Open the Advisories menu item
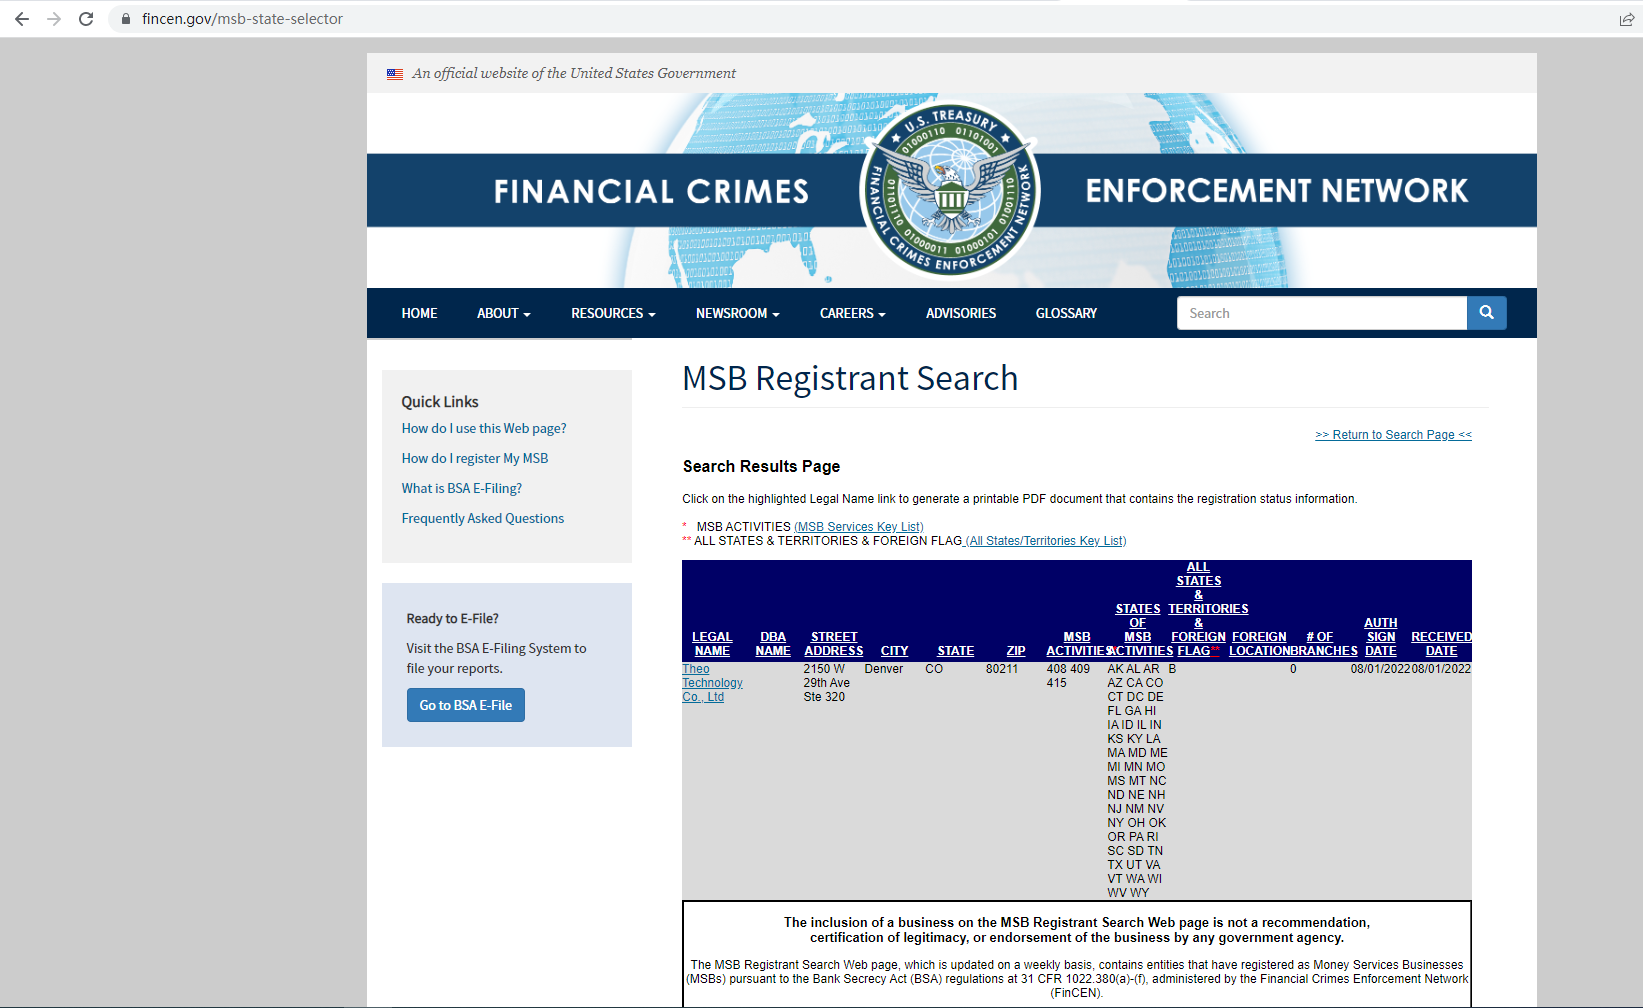The image size is (1643, 1008). tap(960, 313)
